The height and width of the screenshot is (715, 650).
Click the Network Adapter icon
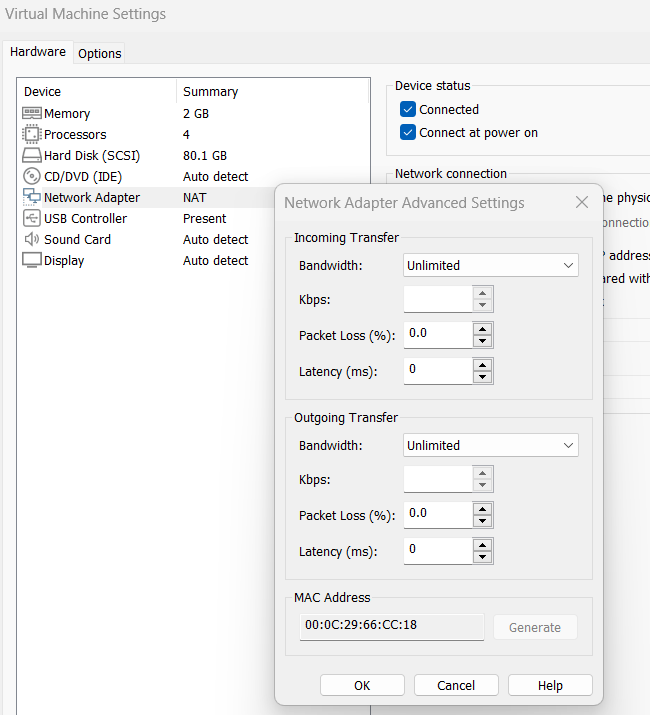31,198
